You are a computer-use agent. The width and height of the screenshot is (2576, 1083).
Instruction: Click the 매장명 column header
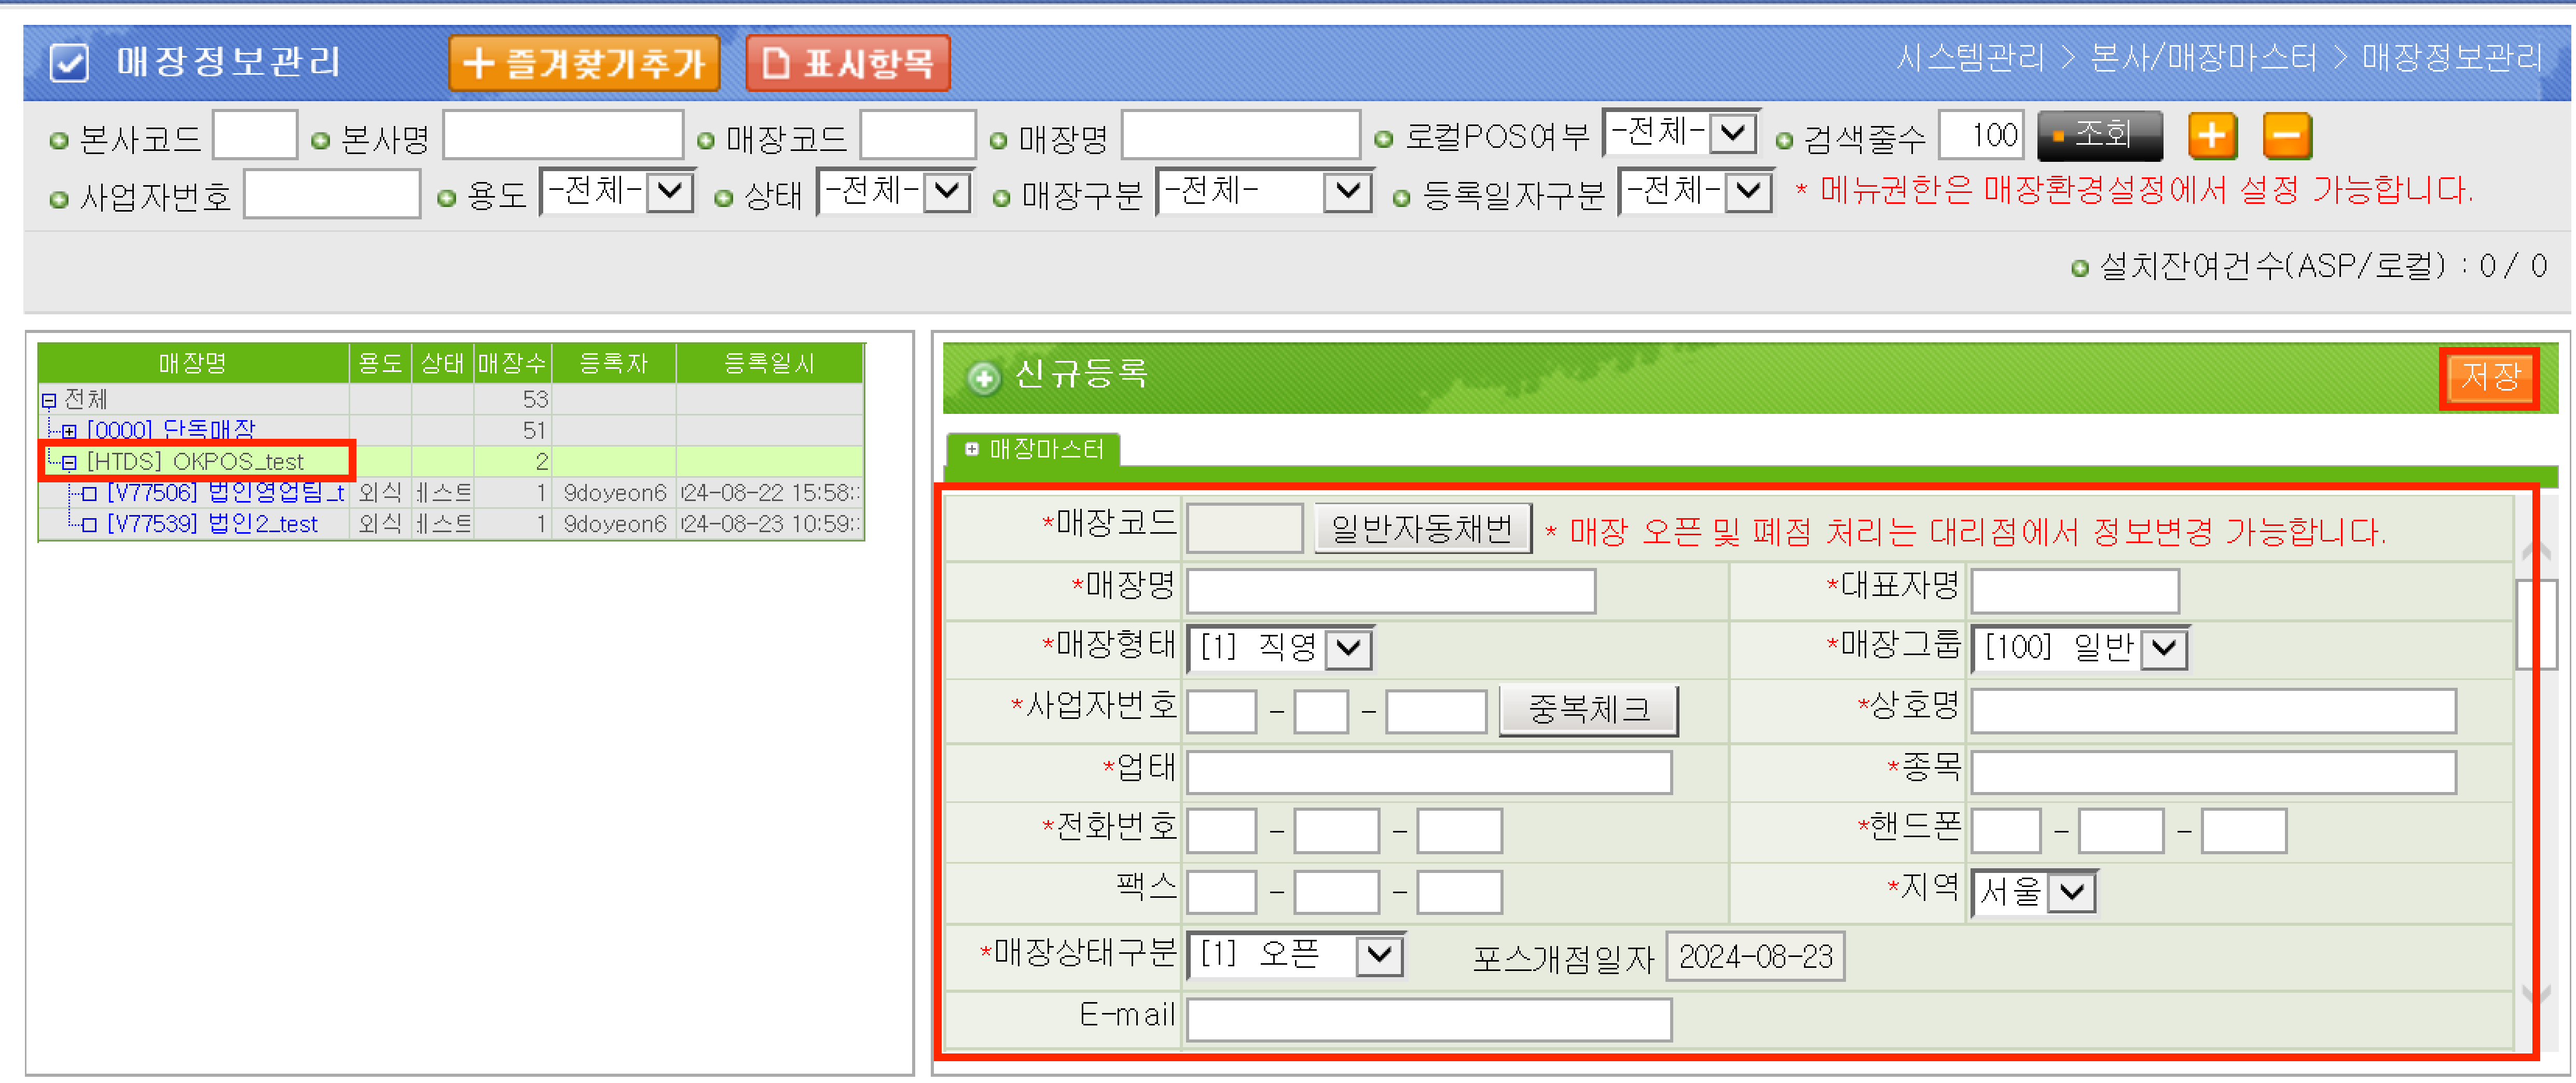click(192, 363)
